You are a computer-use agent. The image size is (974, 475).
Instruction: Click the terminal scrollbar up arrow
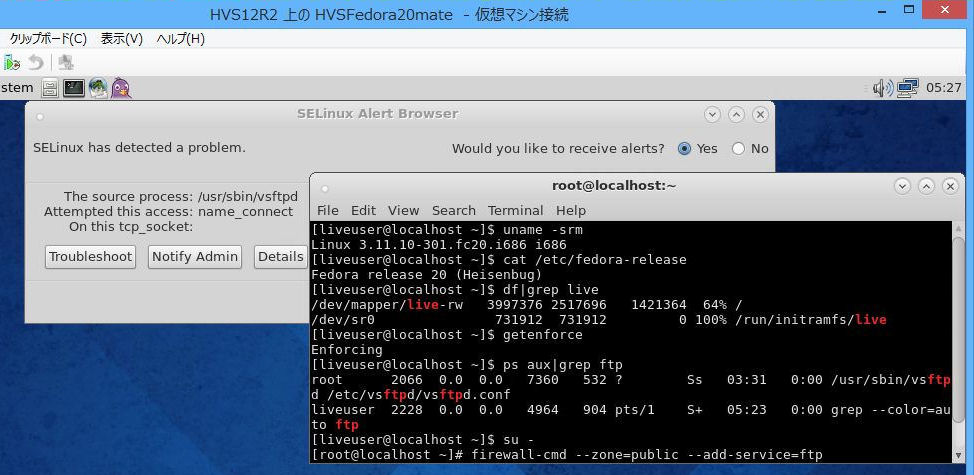959,227
